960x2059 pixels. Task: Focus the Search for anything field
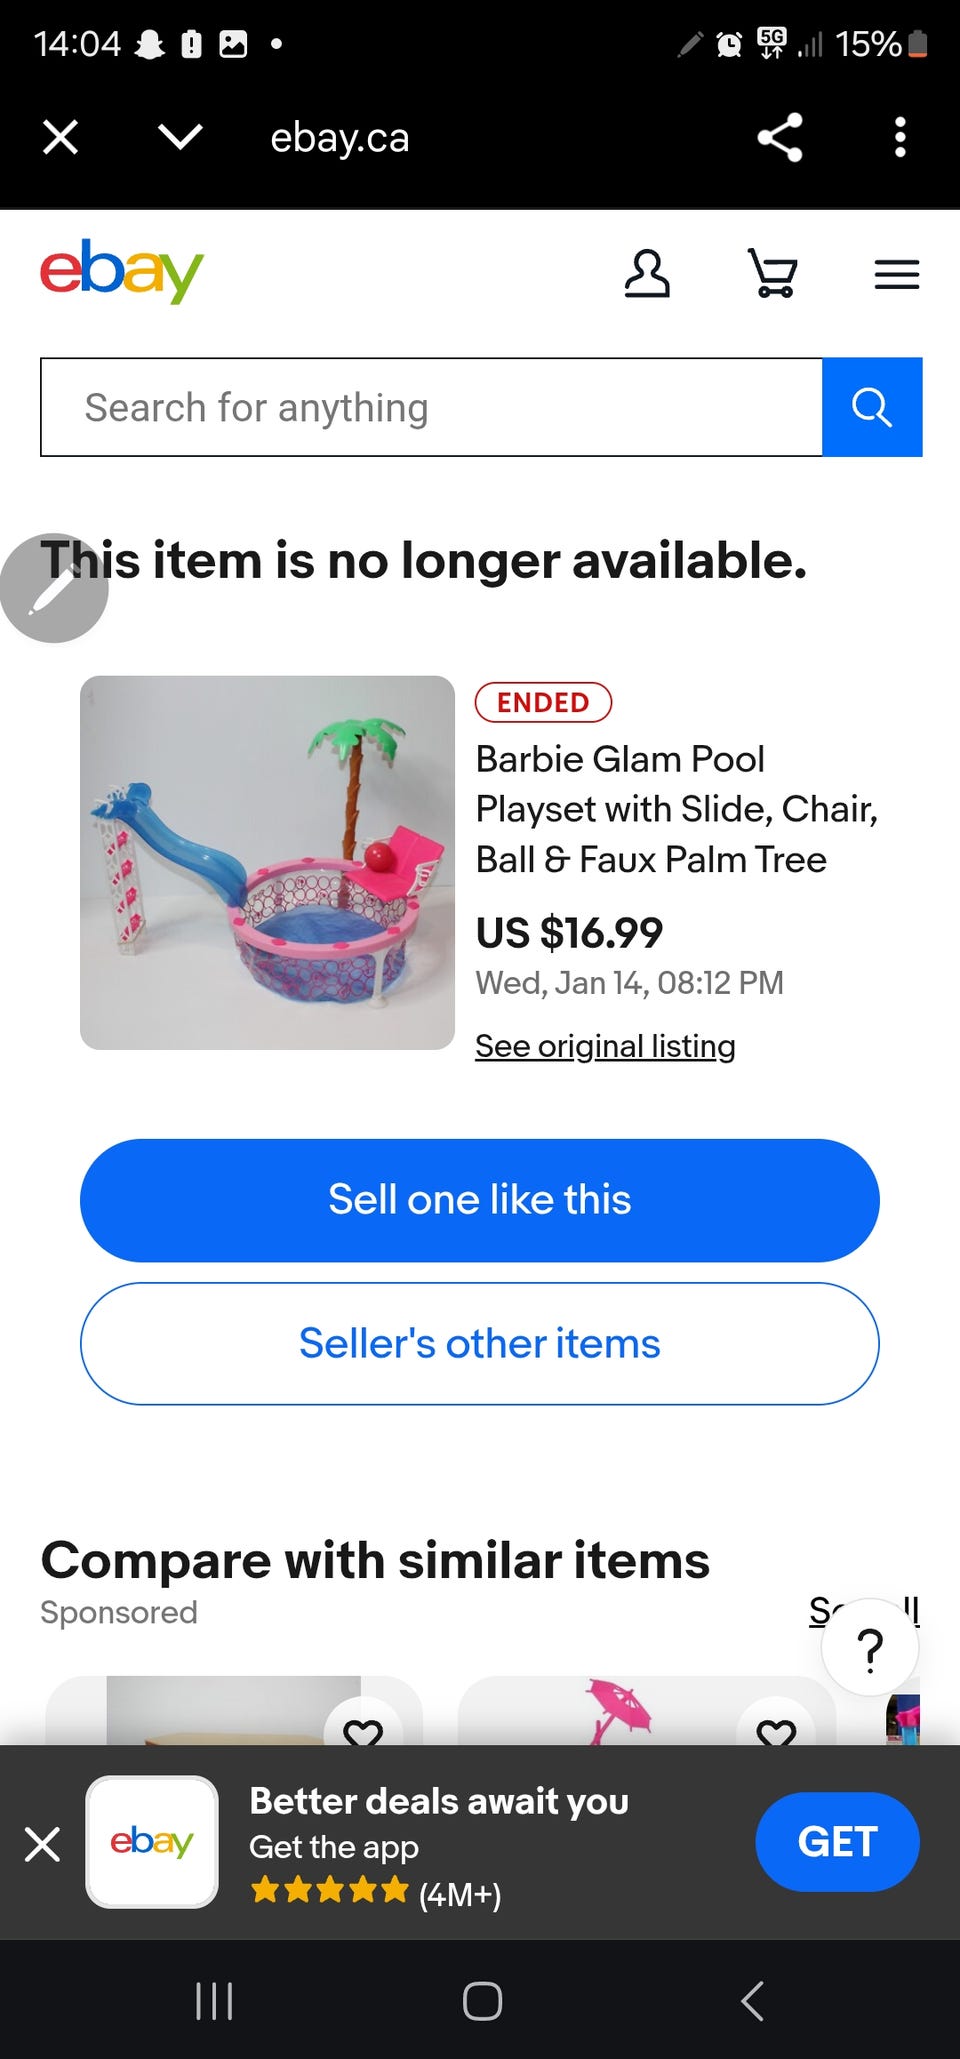tap(431, 407)
